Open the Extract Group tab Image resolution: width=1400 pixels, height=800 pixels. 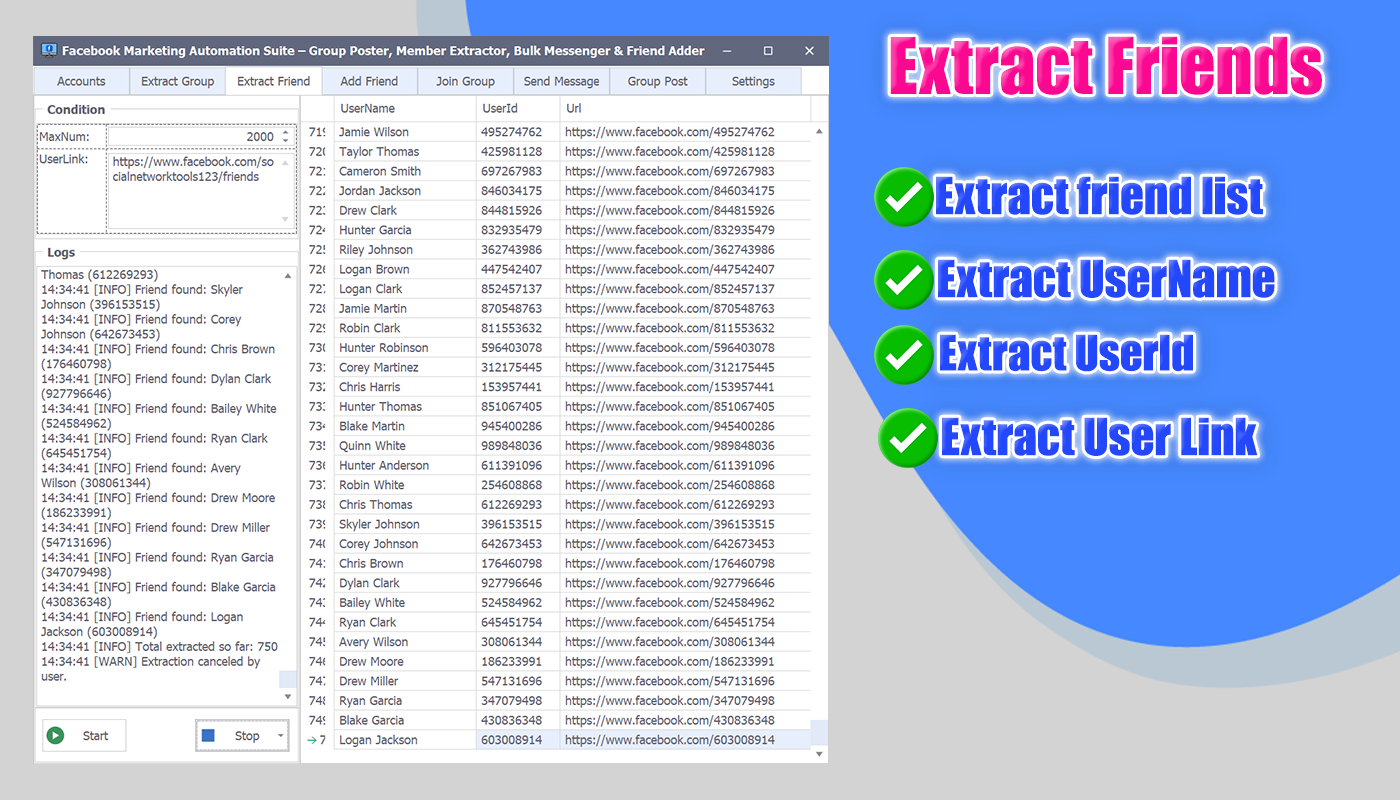coord(177,81)
